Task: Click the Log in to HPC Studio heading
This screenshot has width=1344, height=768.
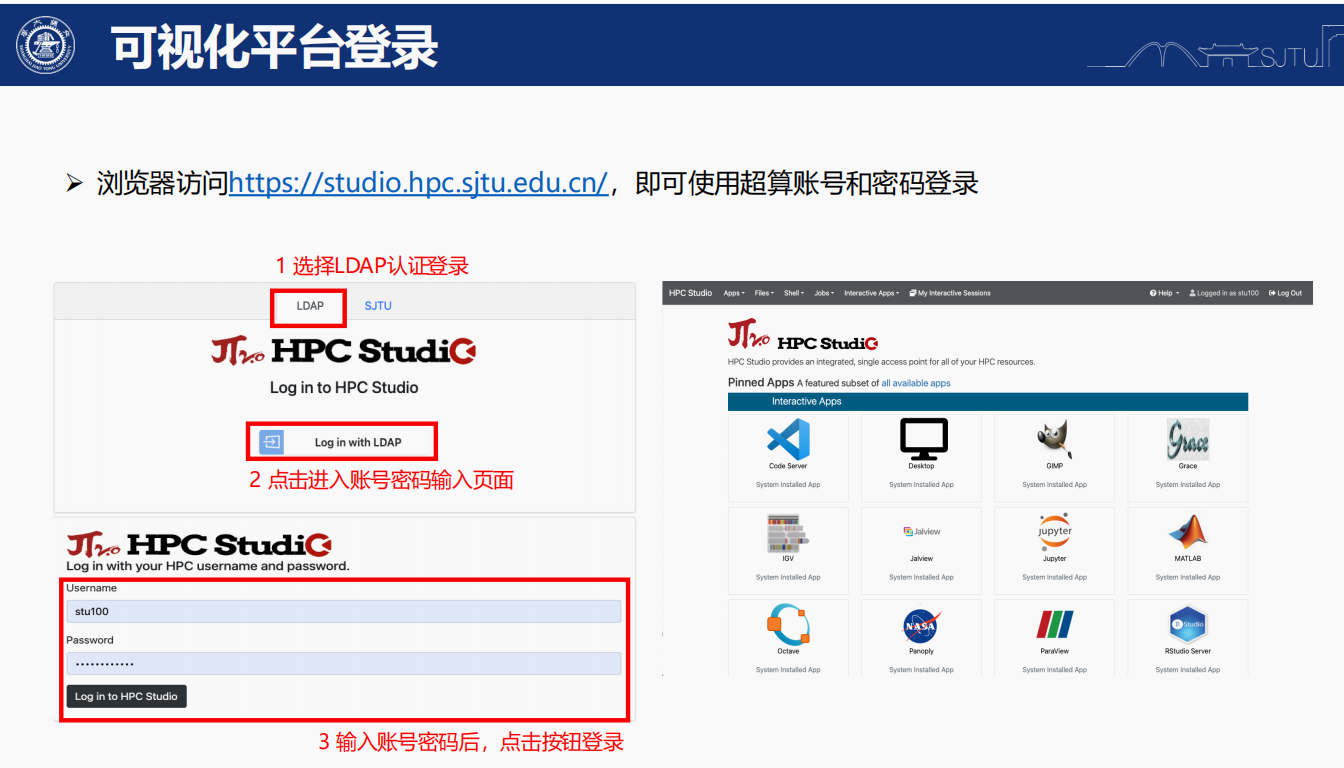Action: (x=344, y=387)
